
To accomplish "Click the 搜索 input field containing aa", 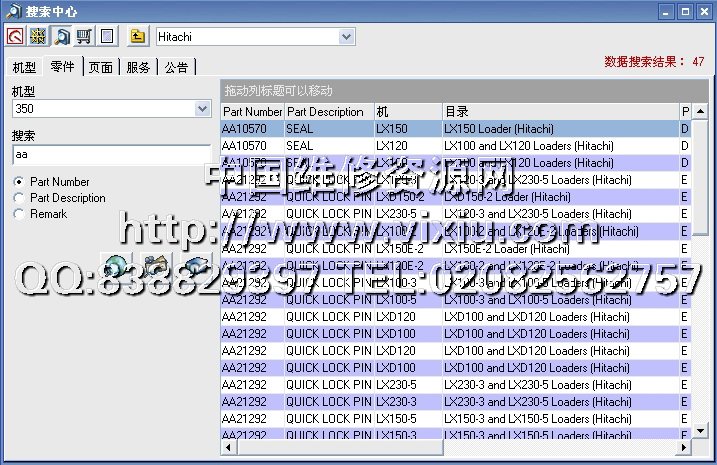I will pos(110,155).
